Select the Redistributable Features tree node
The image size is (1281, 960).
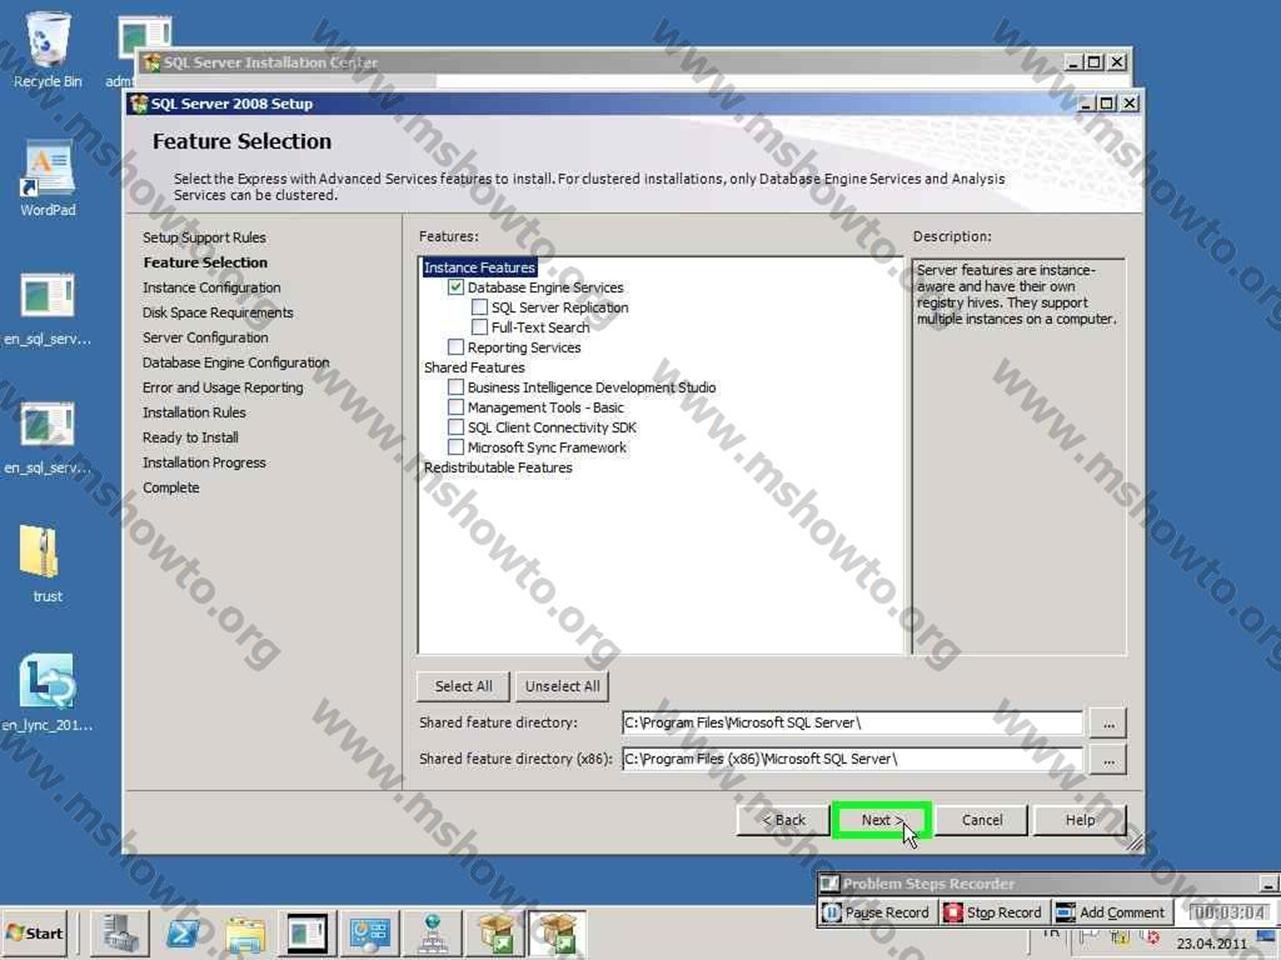click(498, 467)
